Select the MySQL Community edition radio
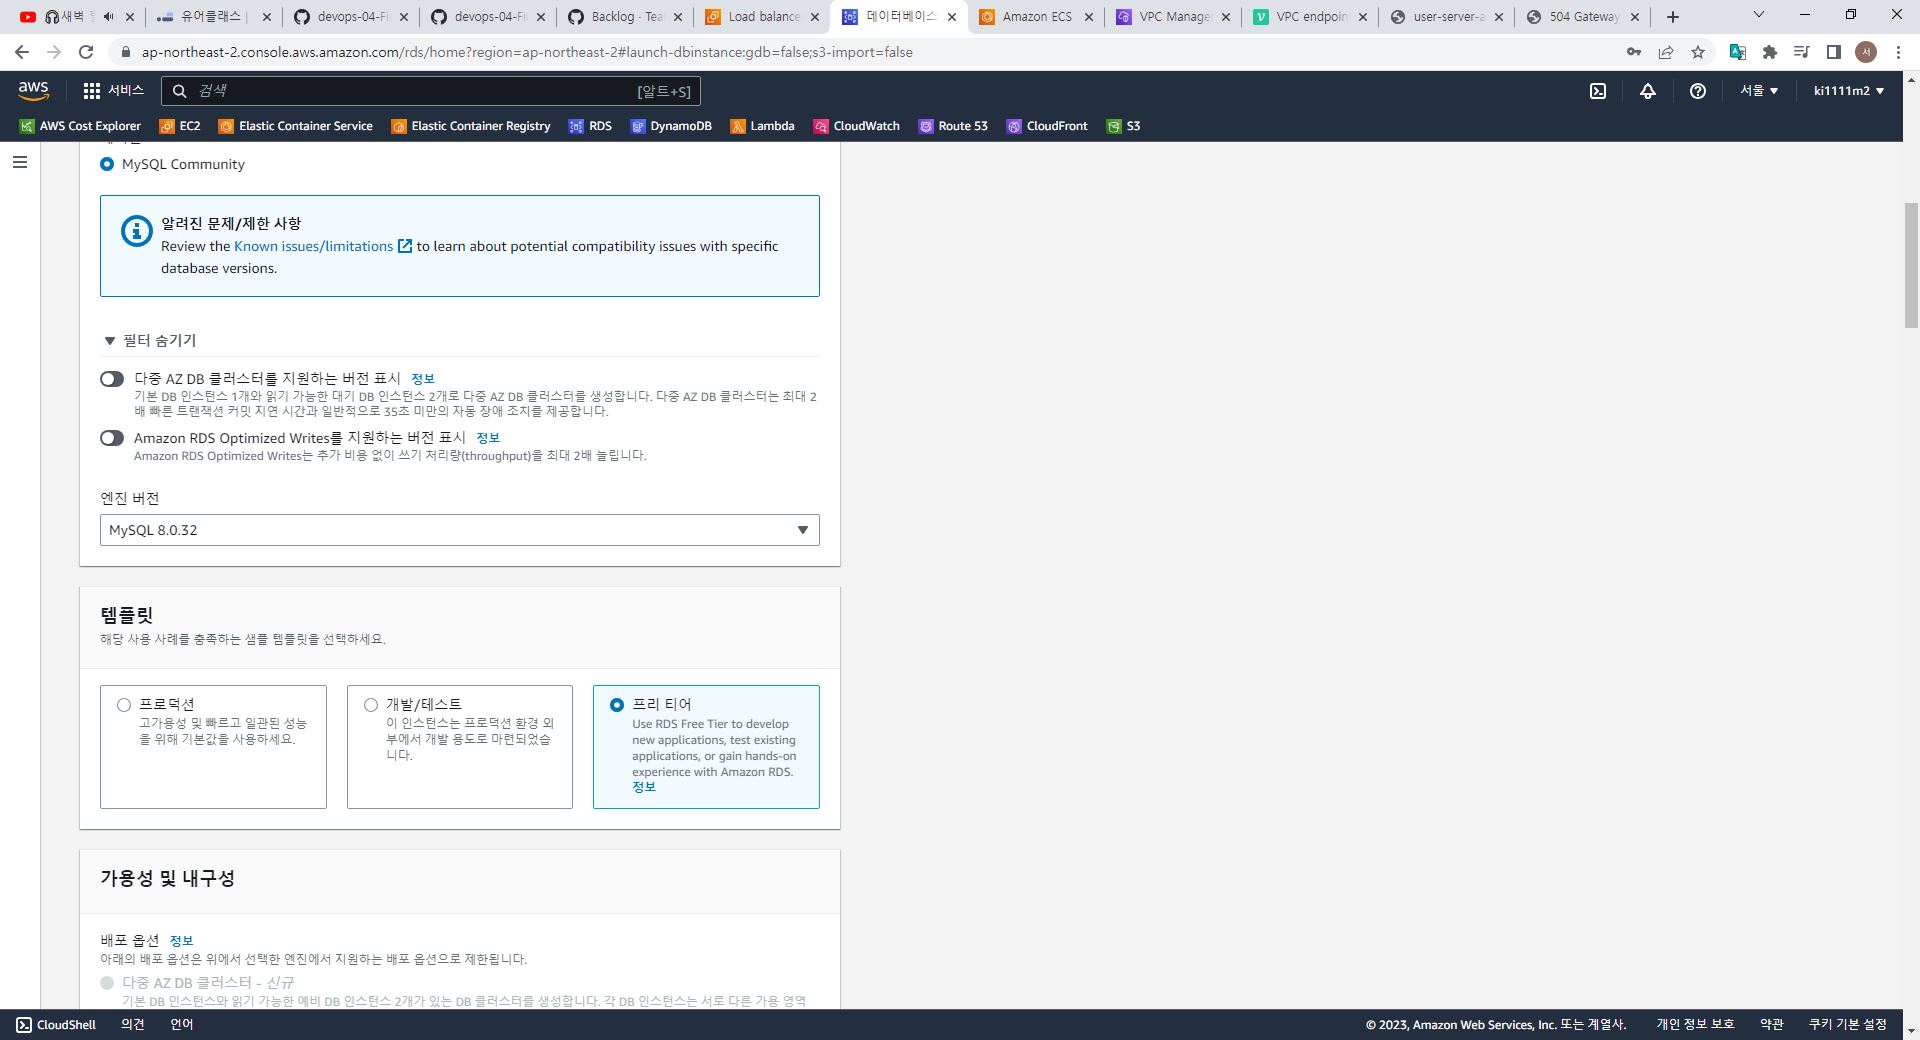1920x1040 pixels. click(107, 164)
